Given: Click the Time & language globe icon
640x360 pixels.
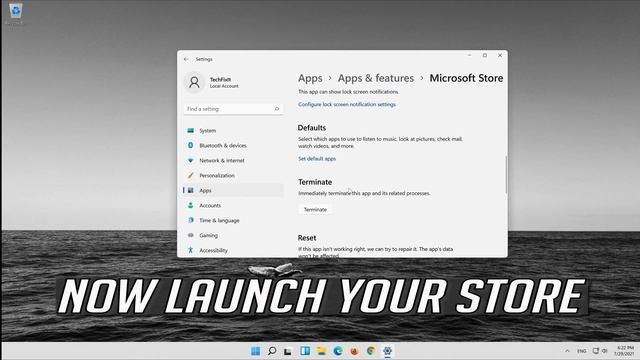Looking at the screenshot, I should (191, 220).
